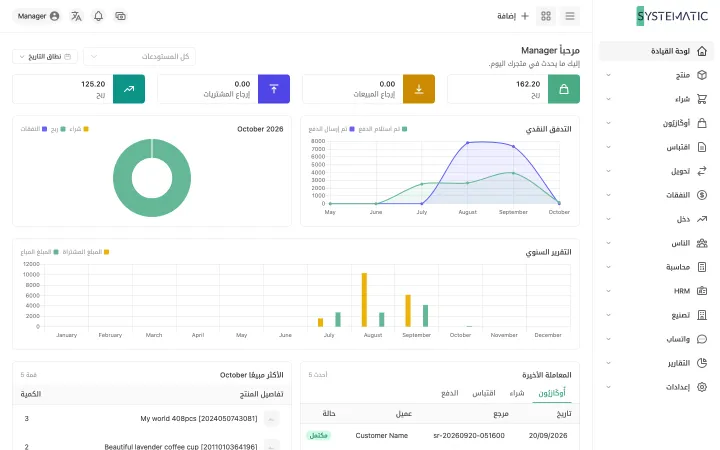Click the orange sales return download icon
This screenshot has height=450, width=720.
pos(419,89)
